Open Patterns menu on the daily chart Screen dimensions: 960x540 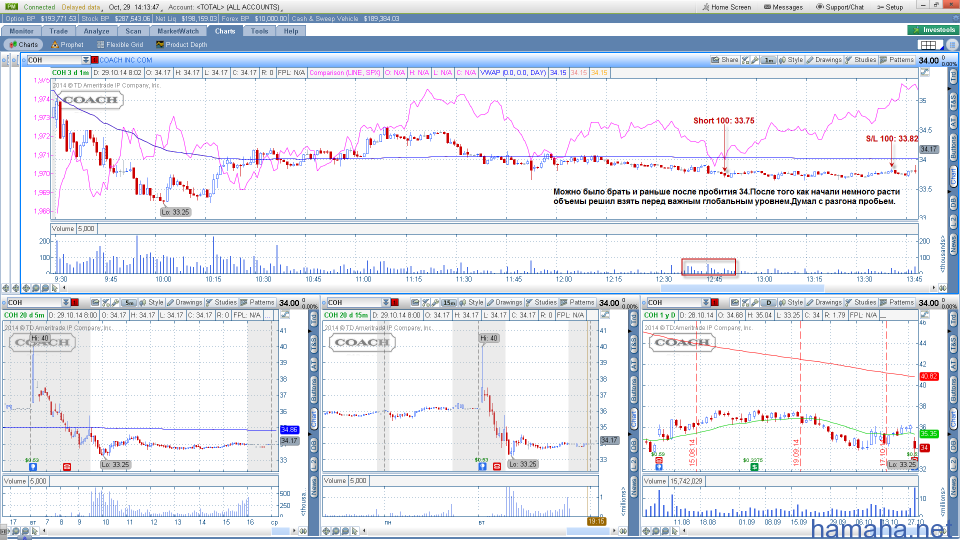tap(897, 302)
